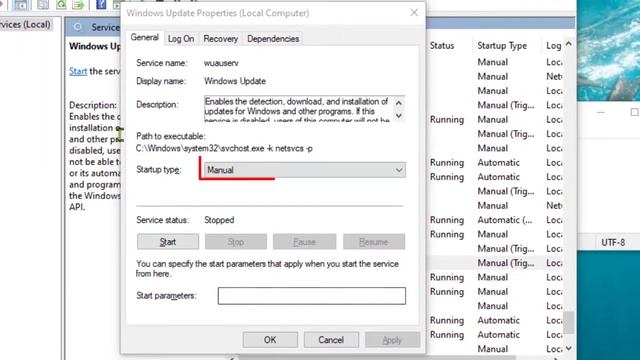Dismiss the dialog with Cancel
The image size is (640, 360).
click(331, 340)
